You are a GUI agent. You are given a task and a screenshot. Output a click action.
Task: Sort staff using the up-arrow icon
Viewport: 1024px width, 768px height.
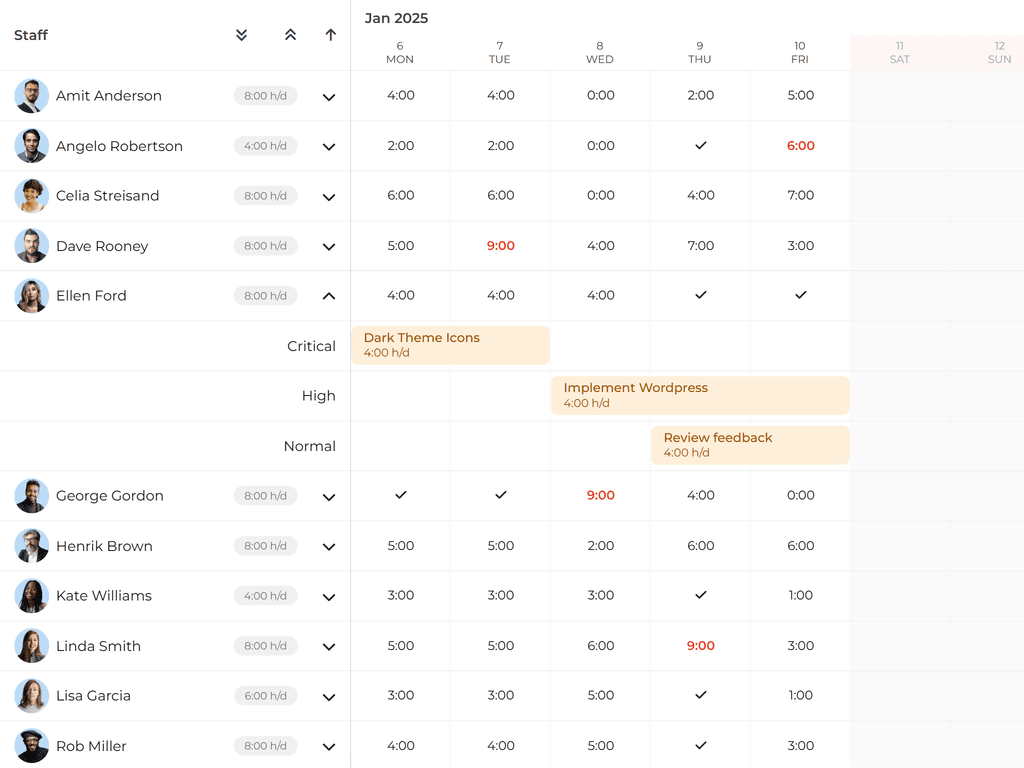tap(330, 34)
